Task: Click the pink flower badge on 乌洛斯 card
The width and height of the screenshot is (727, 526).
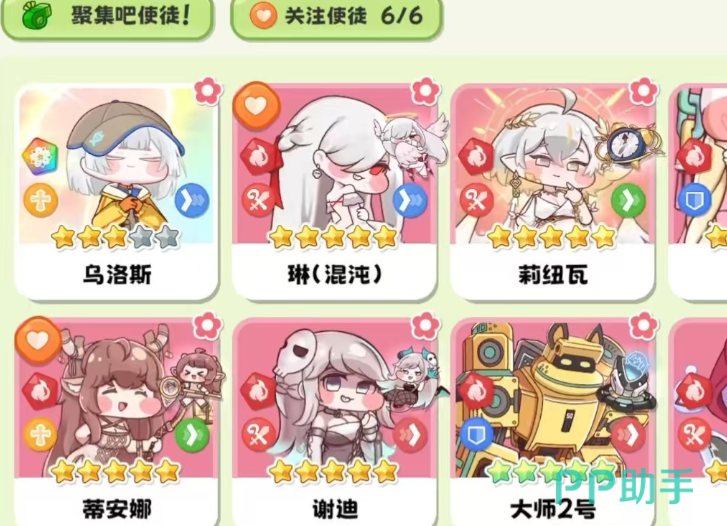Action: click(x=208, y=91)
